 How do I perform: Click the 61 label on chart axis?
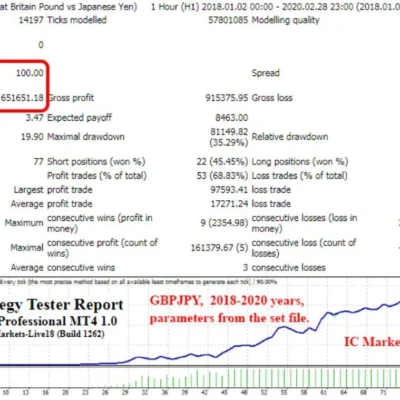(x=323, y=392)
